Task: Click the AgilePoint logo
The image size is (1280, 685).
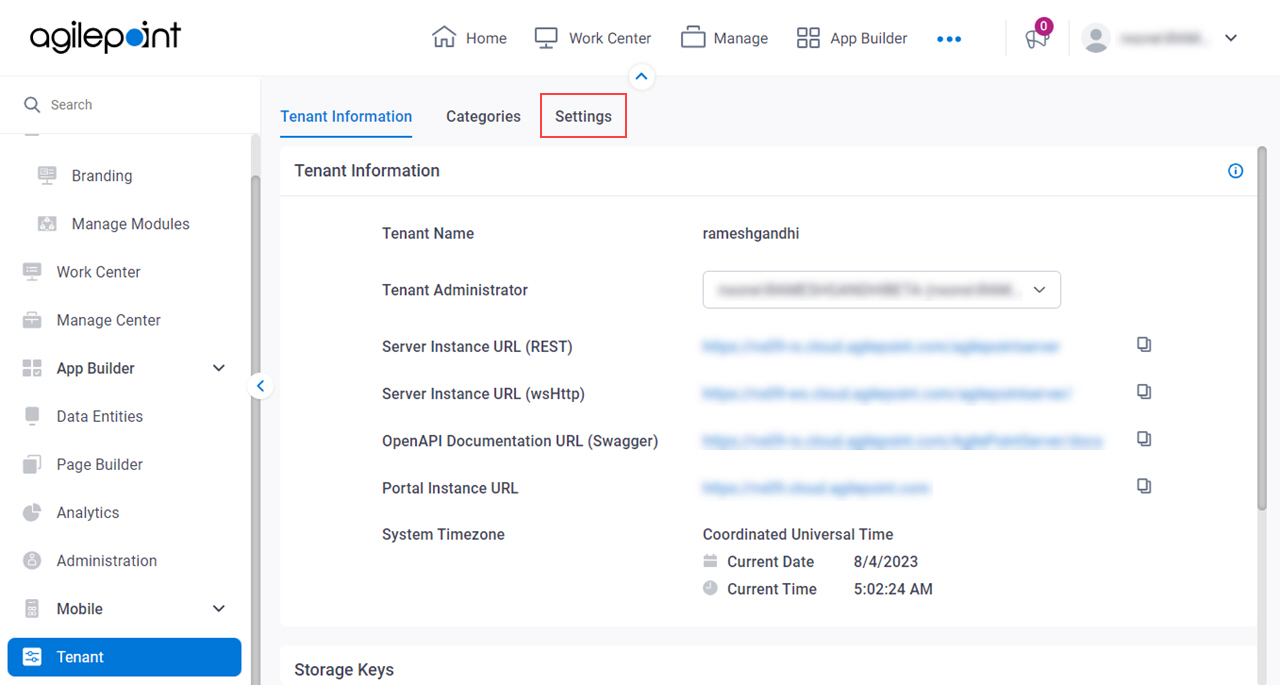Action: tap(106, 38)
